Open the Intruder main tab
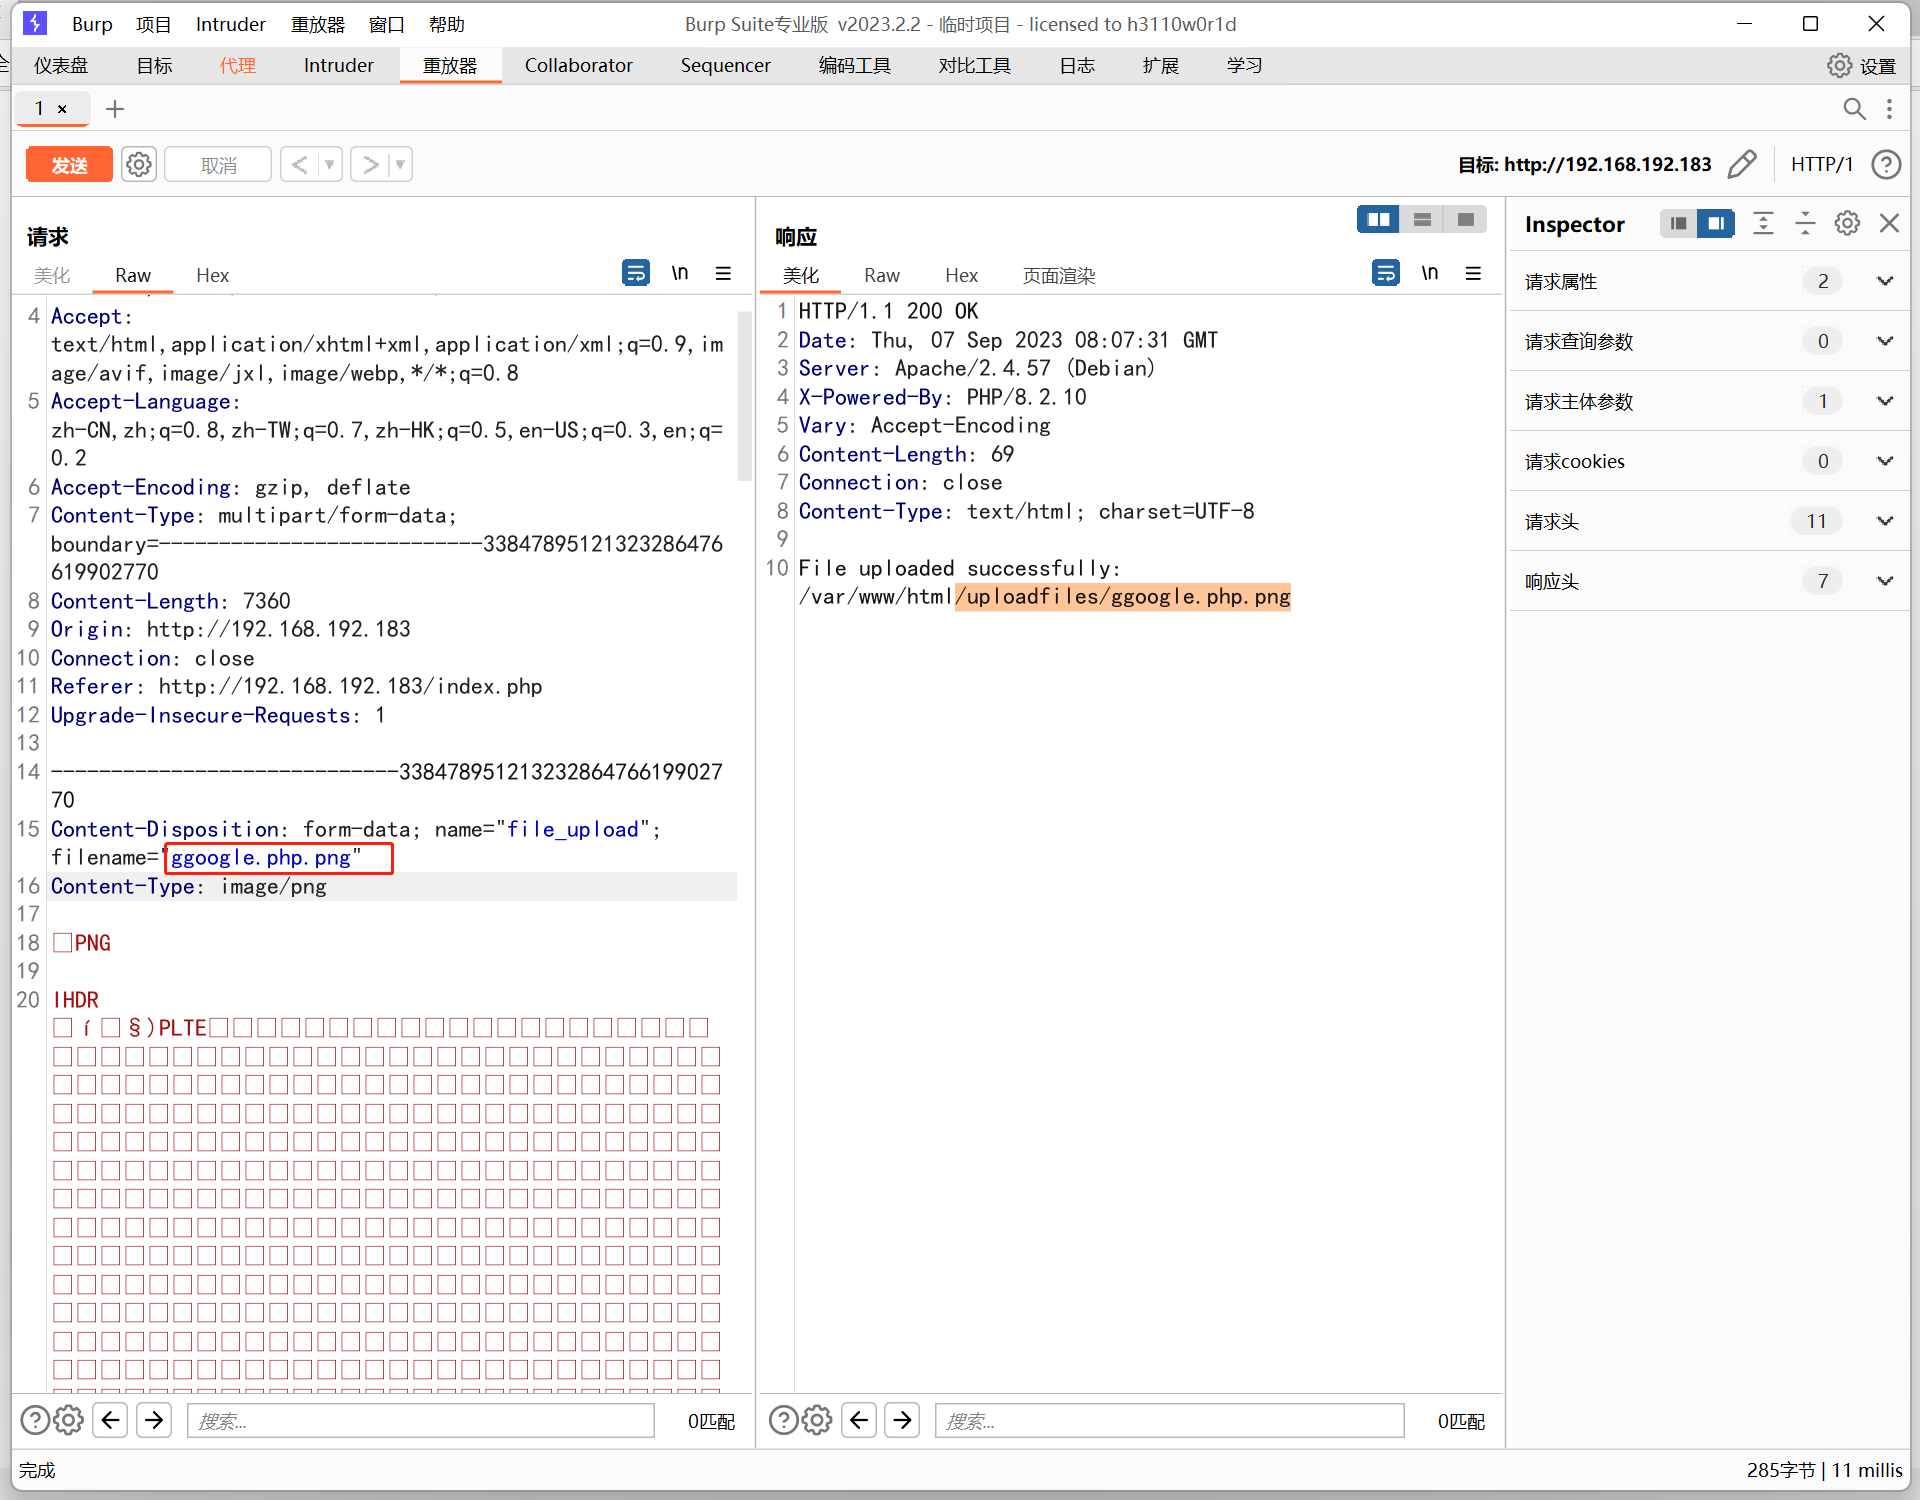This screenshot has width=1920, height=1500. click(x=338, y=65)
